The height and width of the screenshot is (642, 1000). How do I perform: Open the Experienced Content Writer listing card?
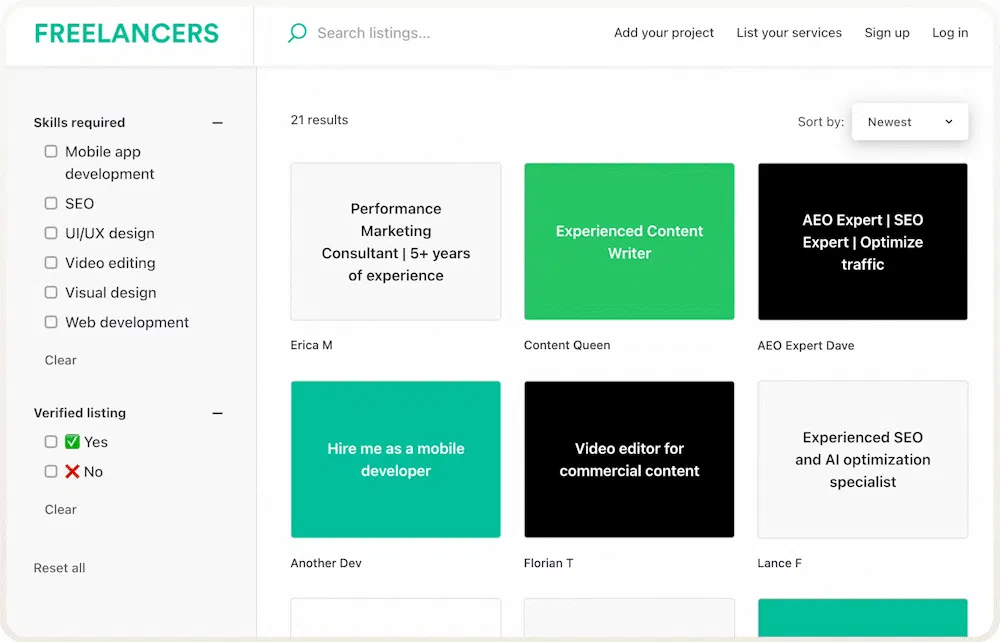pos(629,242)
